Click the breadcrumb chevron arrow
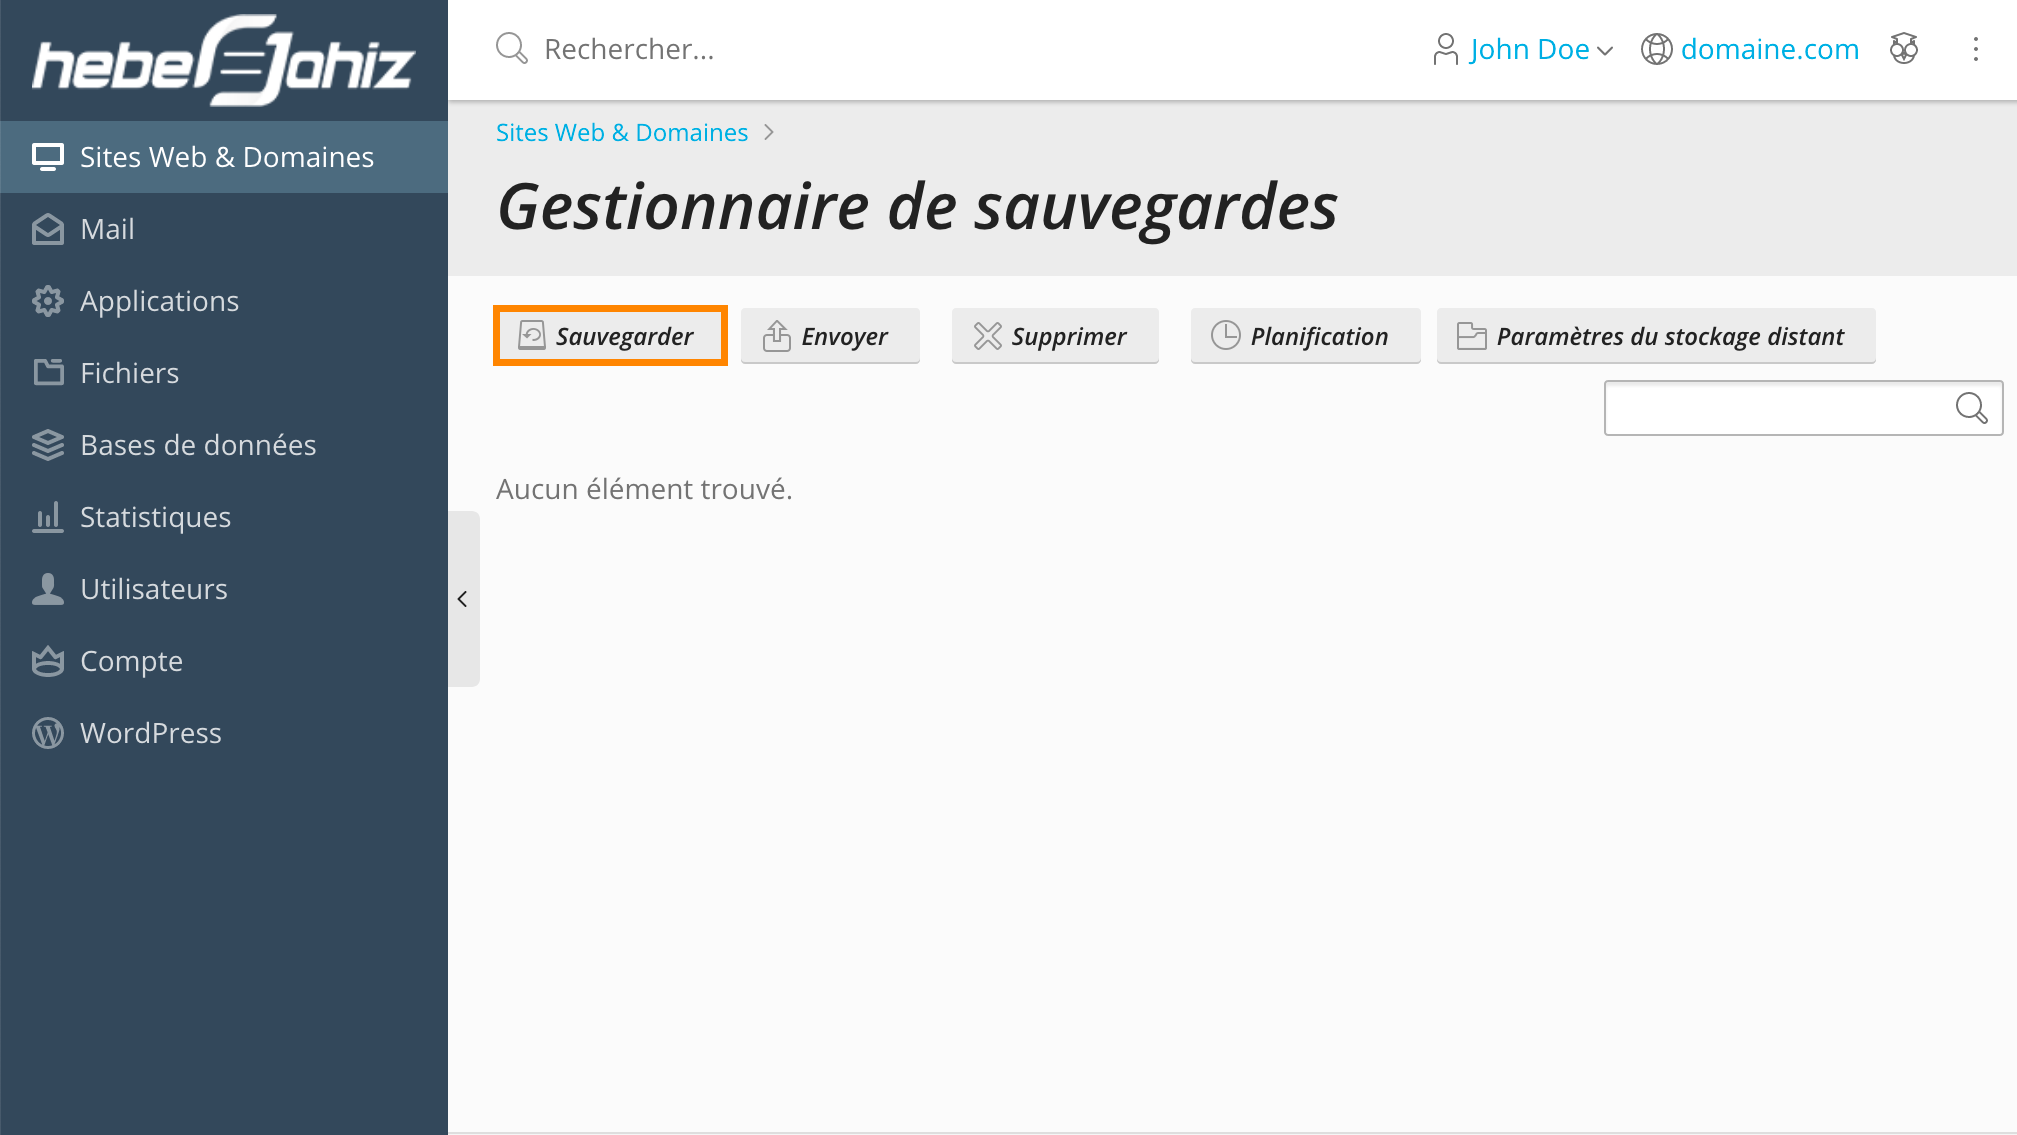 [x=769, y=132]
